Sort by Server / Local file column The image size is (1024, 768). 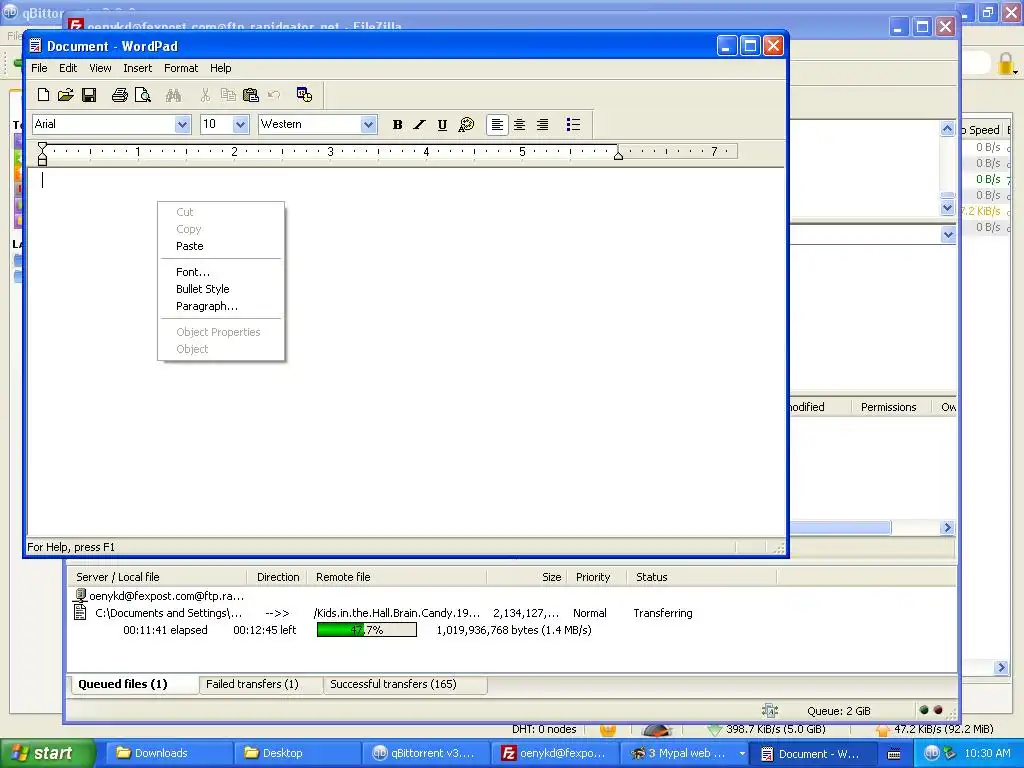(157, 577)
